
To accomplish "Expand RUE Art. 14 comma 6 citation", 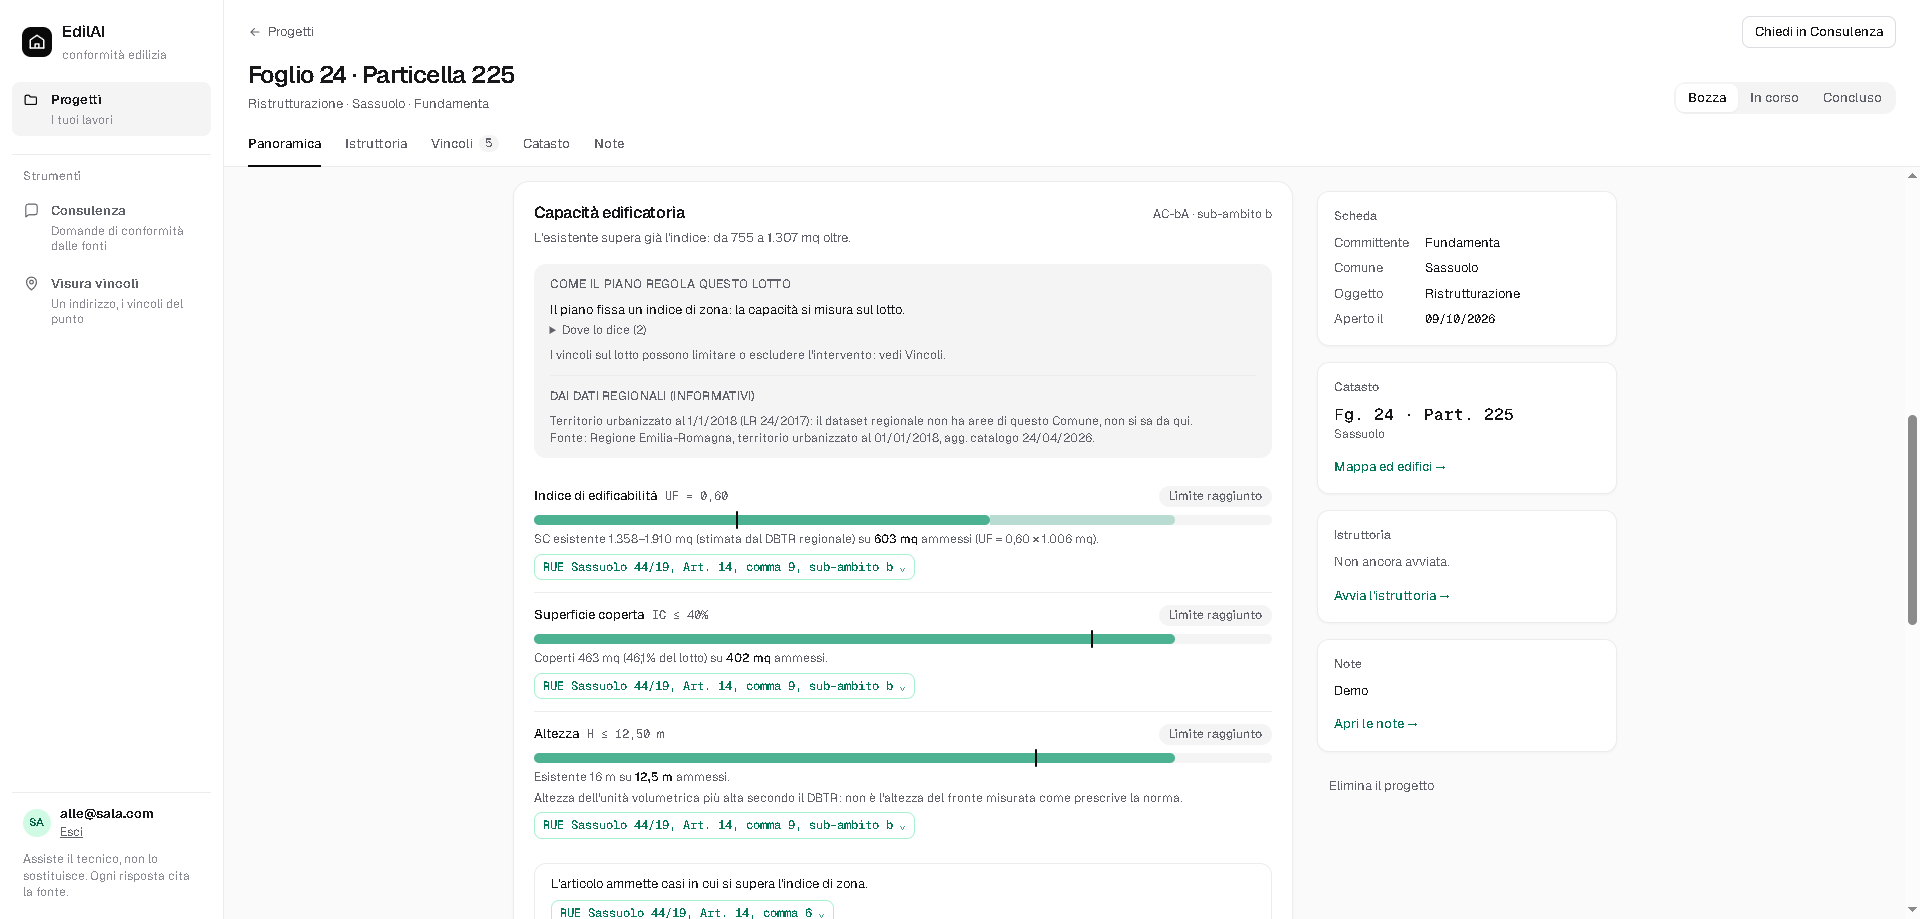I will pos(692,911).
